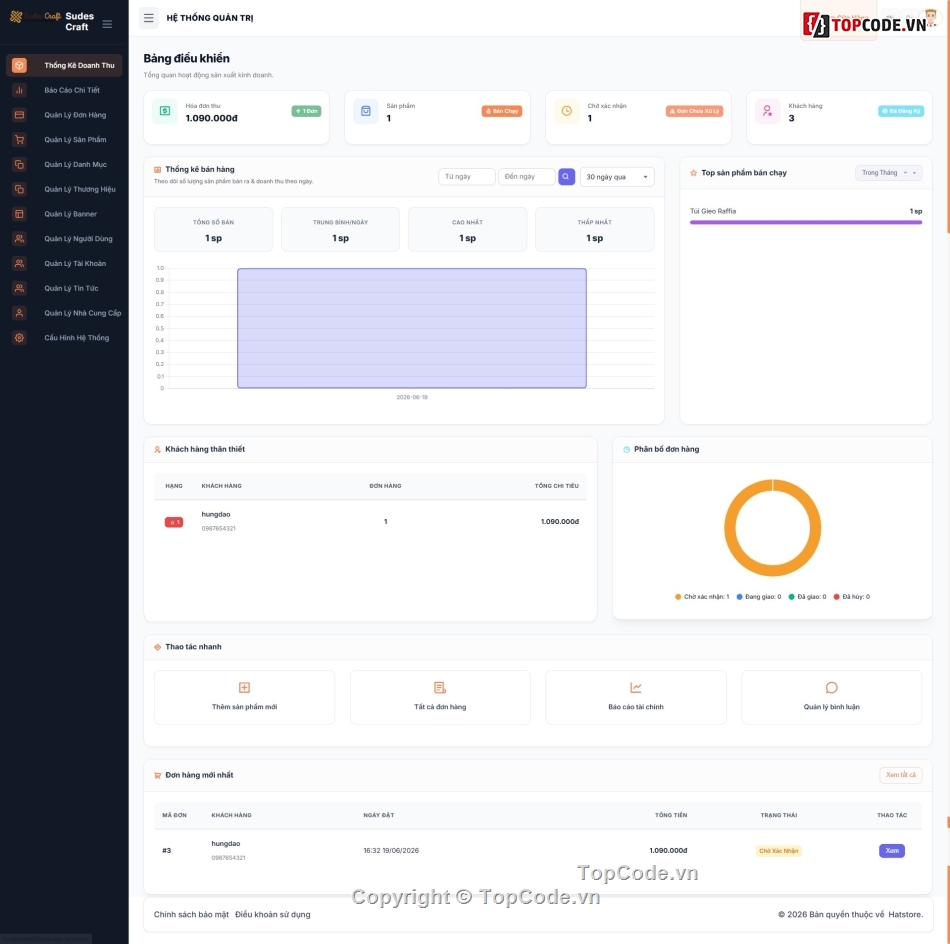
Task: Open the Điều khoản sử dụng link
Action: click(x=273, y=914)
